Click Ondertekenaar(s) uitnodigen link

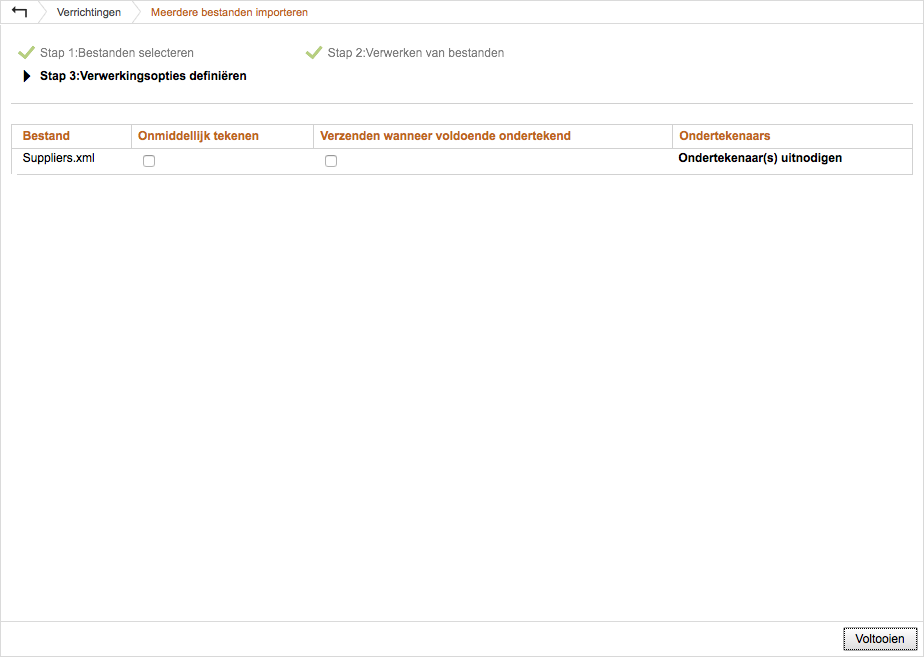(x=760, y=158)
